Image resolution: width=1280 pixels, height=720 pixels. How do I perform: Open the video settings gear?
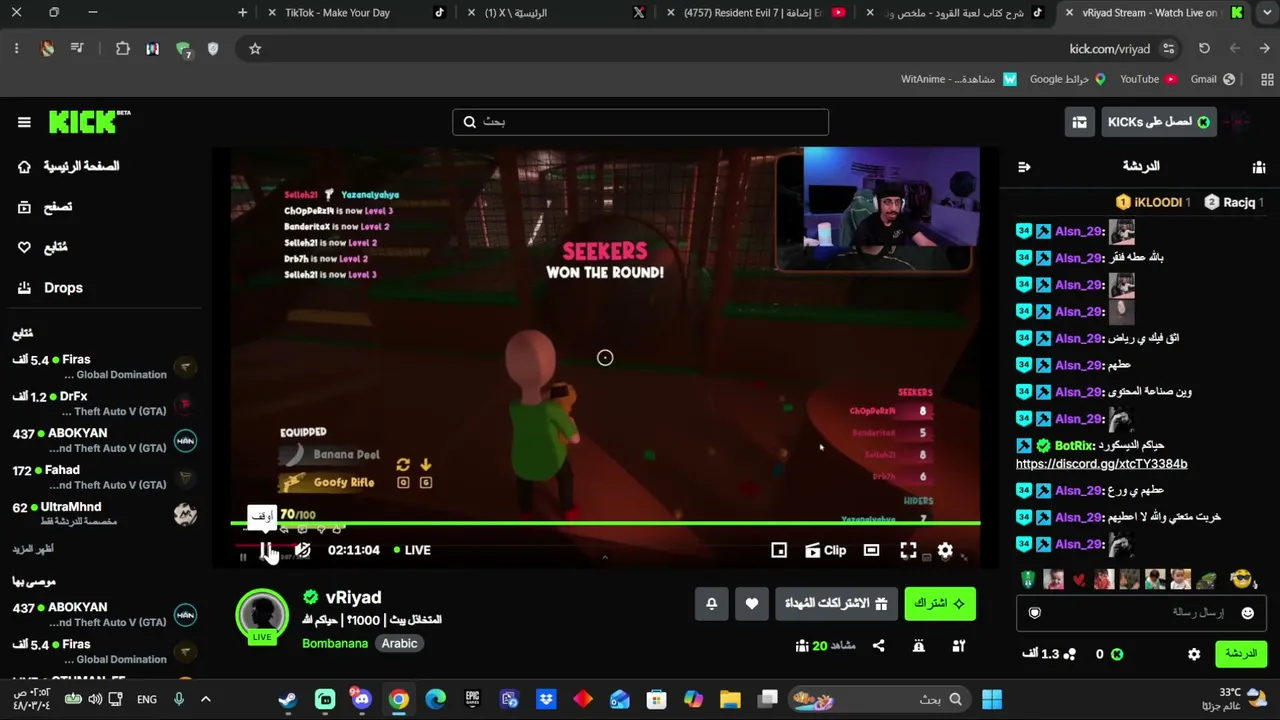(x=945, y=550)
